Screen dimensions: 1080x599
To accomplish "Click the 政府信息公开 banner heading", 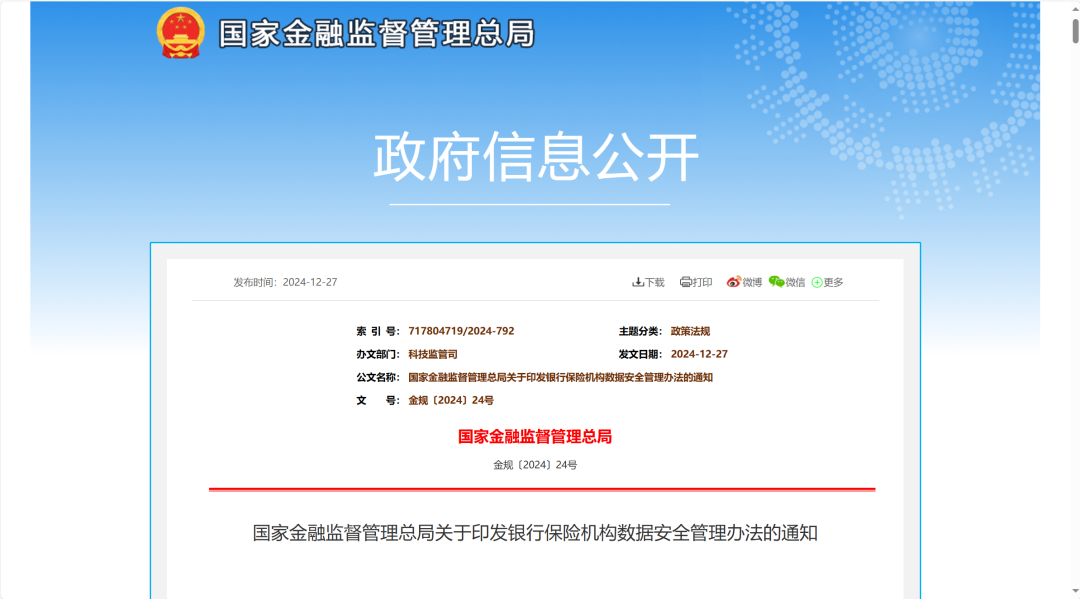I will coord(536,157).
